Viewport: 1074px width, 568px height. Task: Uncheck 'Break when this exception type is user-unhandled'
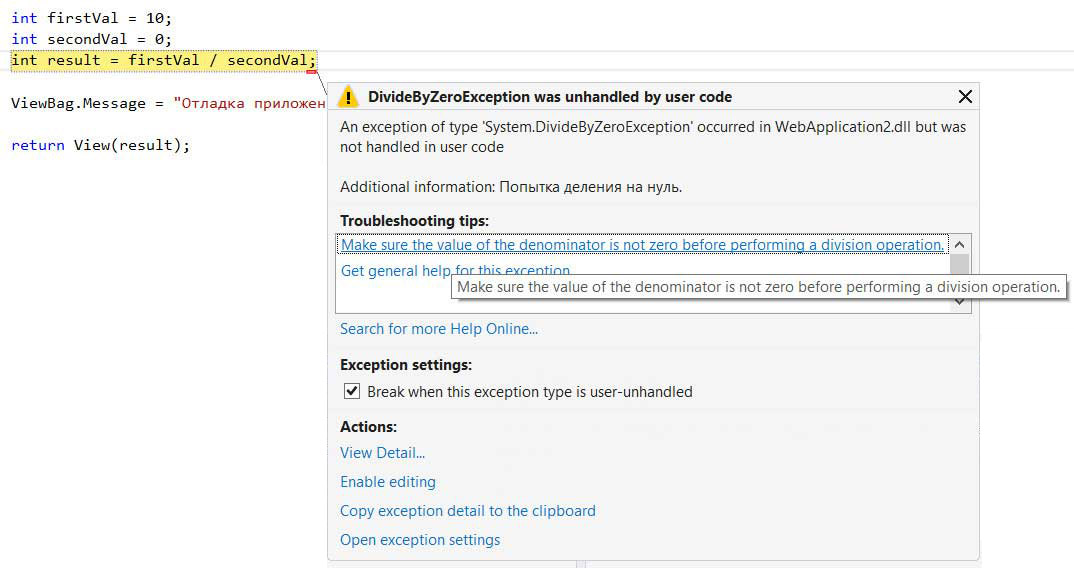(351, 391)
